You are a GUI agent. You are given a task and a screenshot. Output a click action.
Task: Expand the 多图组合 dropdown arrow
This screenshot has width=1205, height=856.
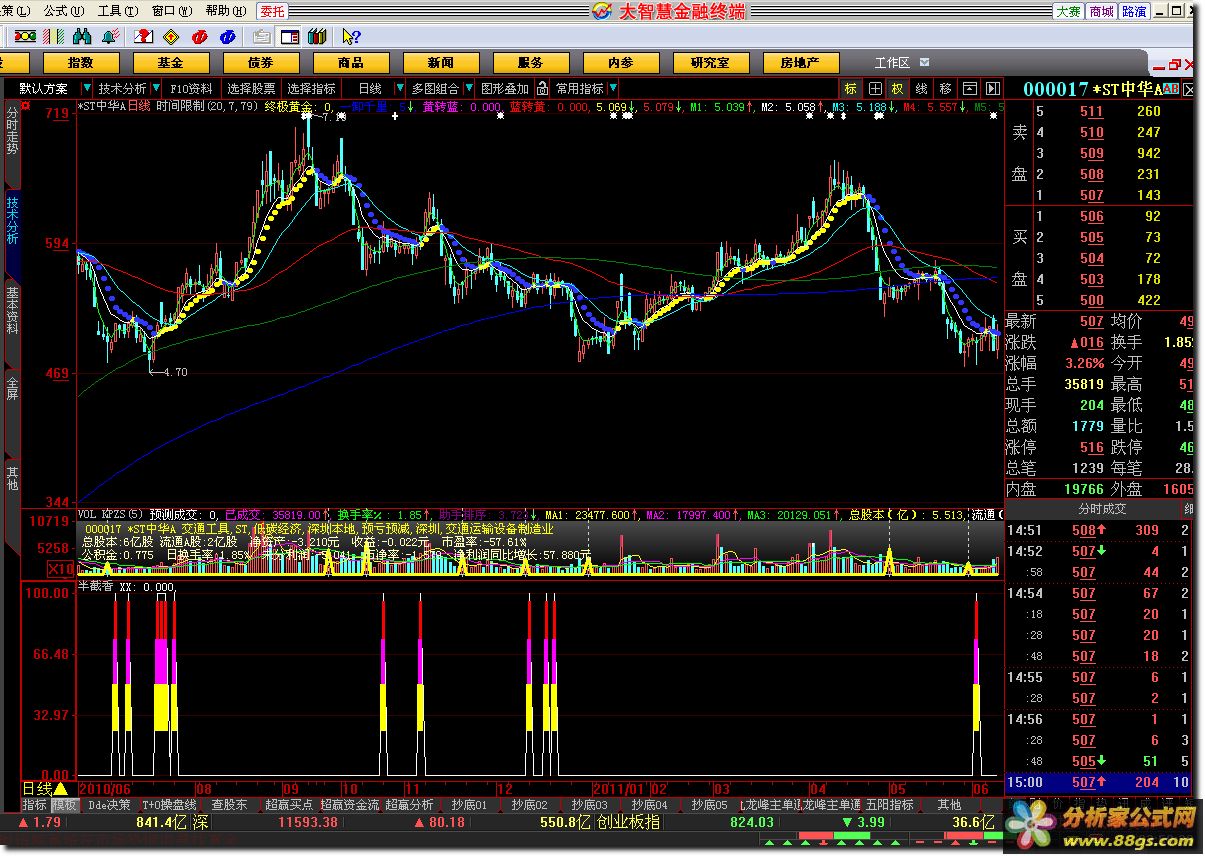468,88
